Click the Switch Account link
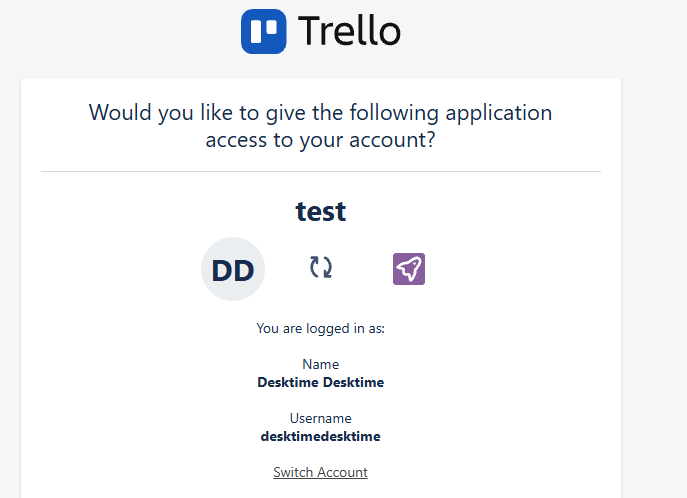The width and height of the screenshot is (687, 498). 320,472
